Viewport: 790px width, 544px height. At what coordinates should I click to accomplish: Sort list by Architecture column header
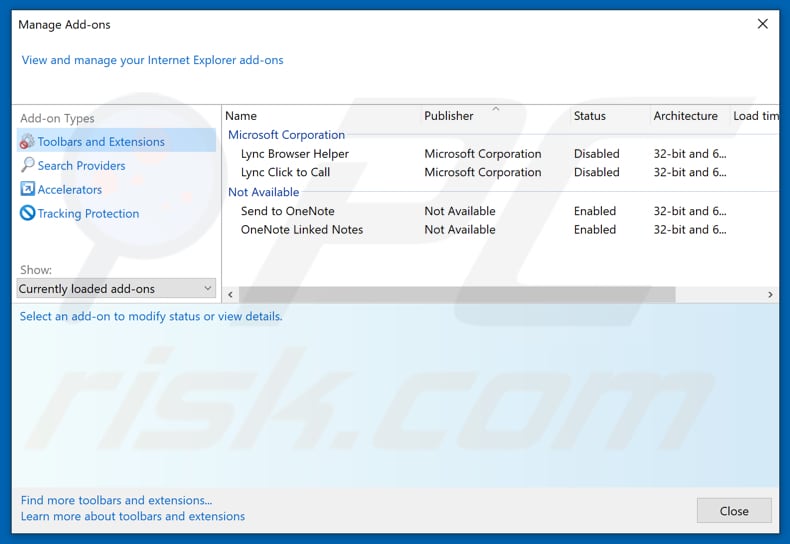pyautogui.click(x=685, y=116)
